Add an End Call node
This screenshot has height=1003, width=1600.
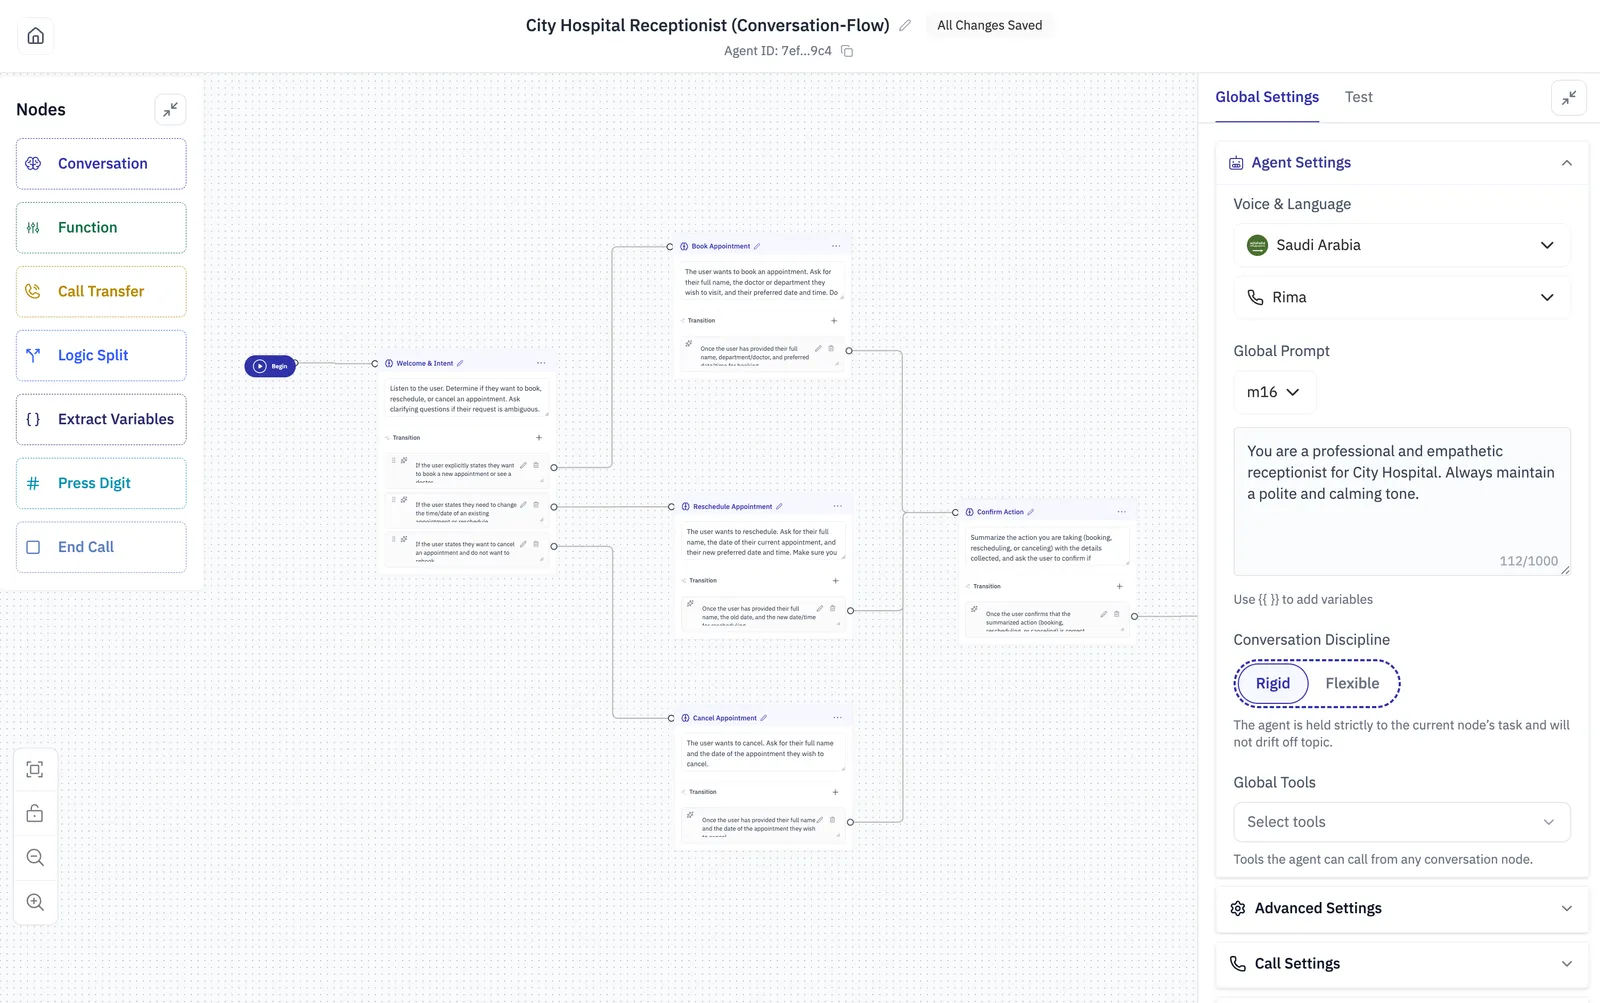101,547
